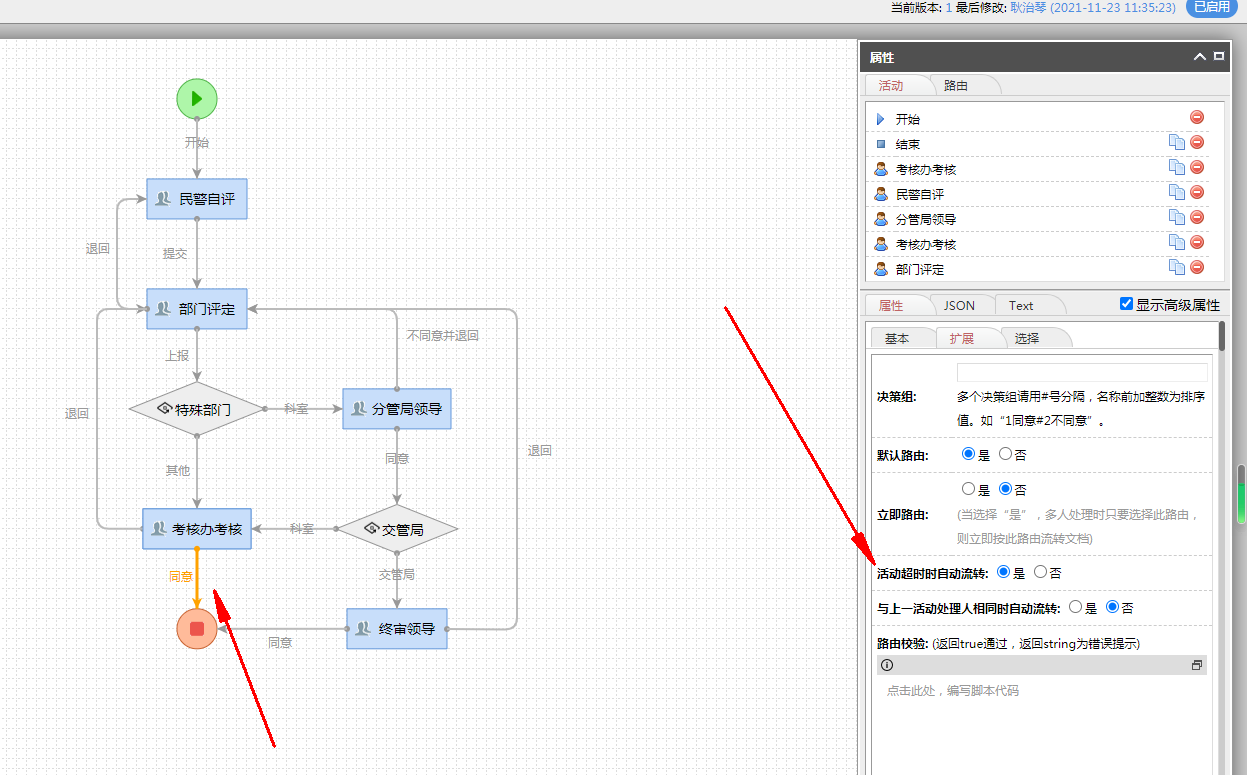Expand the 路由校验 script editor window
Screen dimensions: 1247x775
(x=1196, y=665)
